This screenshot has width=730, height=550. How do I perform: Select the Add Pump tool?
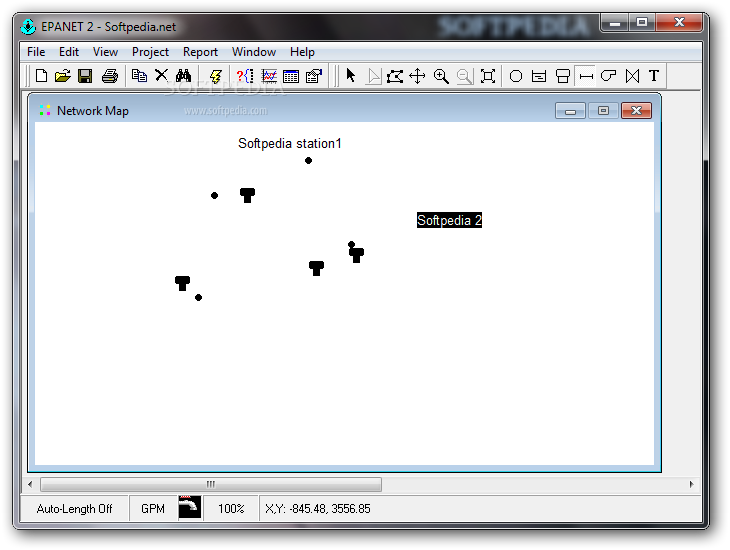(x=608, y=75)
